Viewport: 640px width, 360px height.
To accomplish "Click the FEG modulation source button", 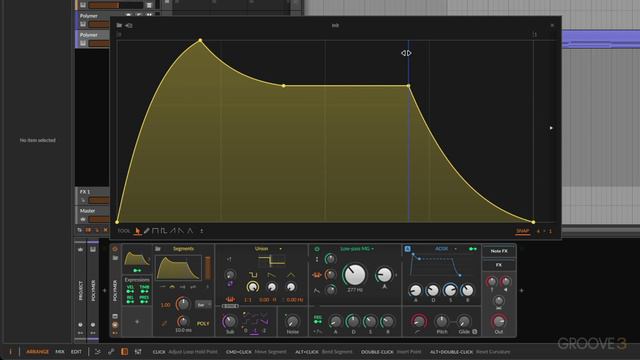I will (x=318, y=319).
